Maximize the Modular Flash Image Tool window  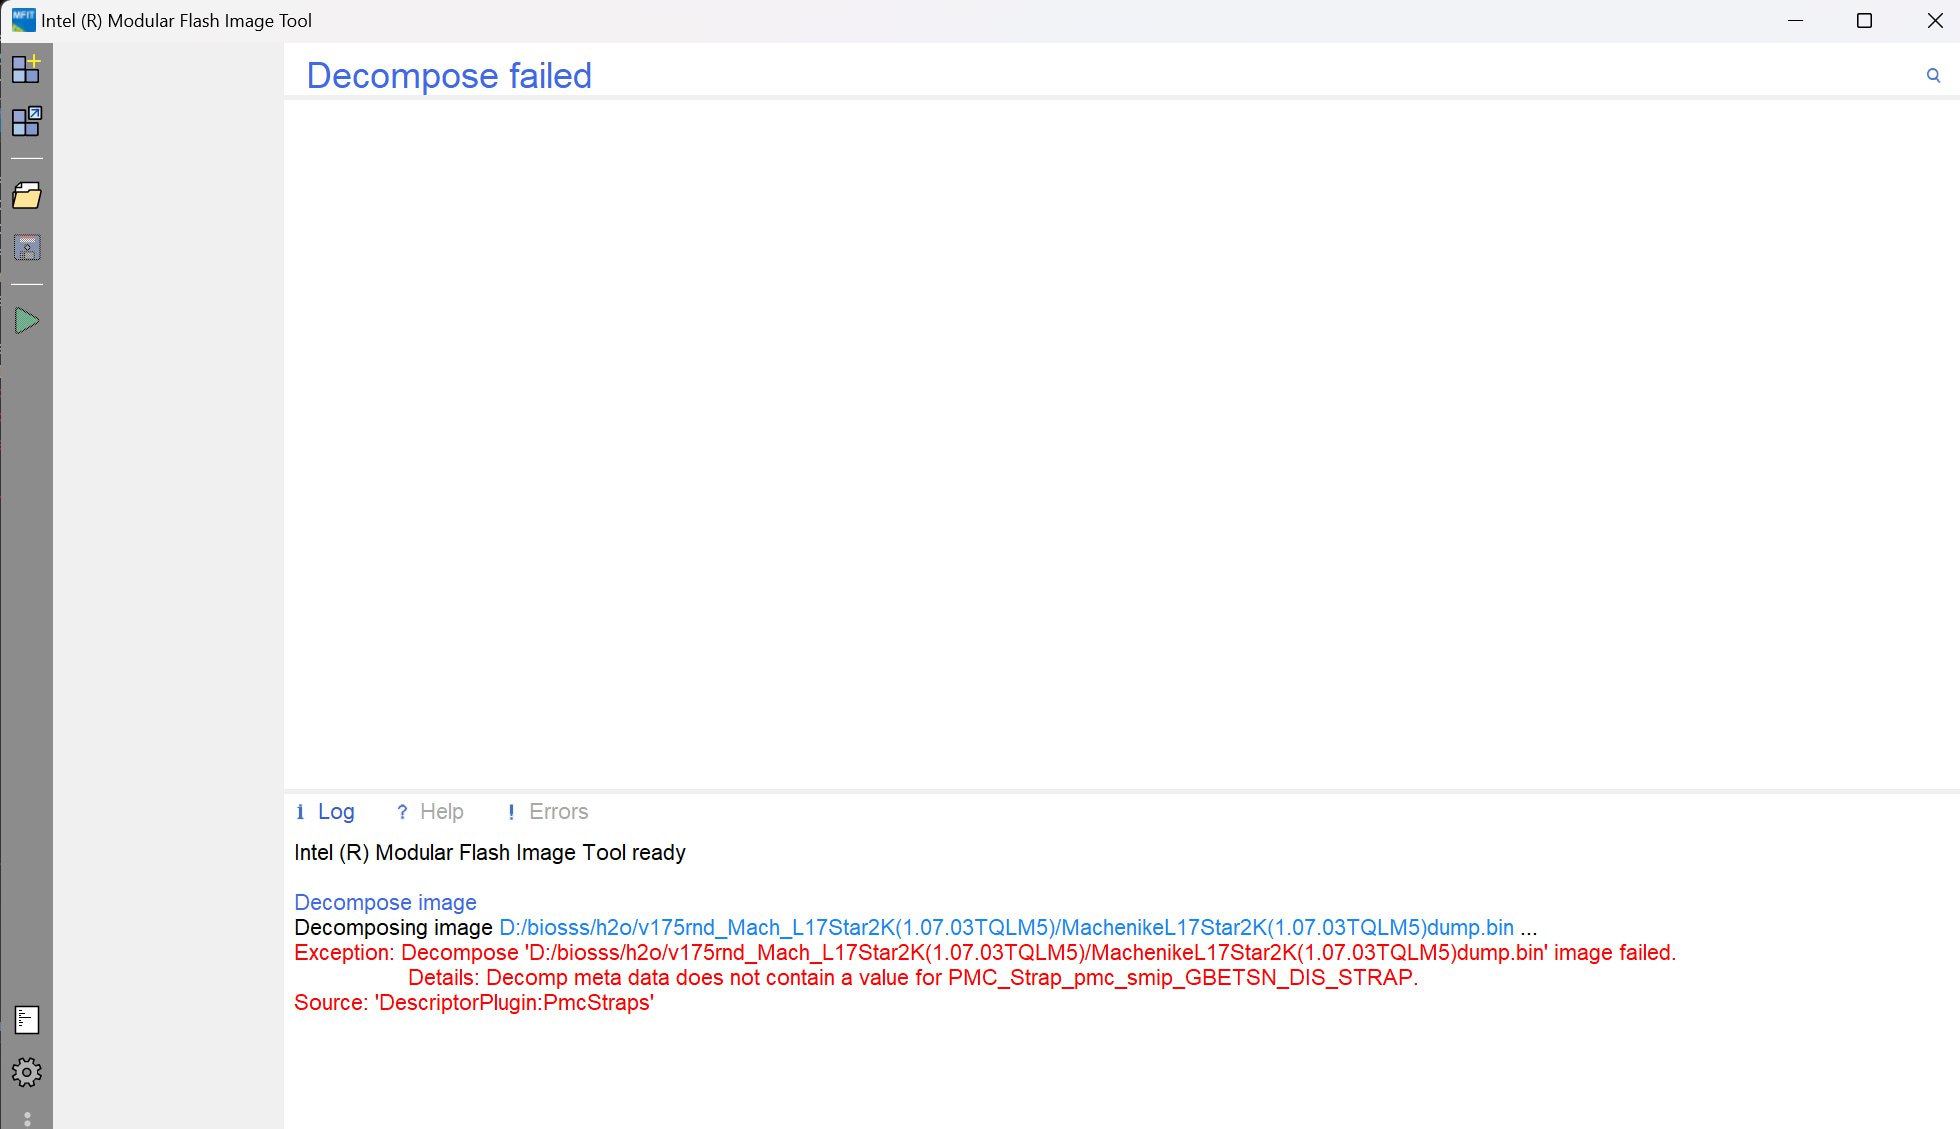coord(1864,21)
